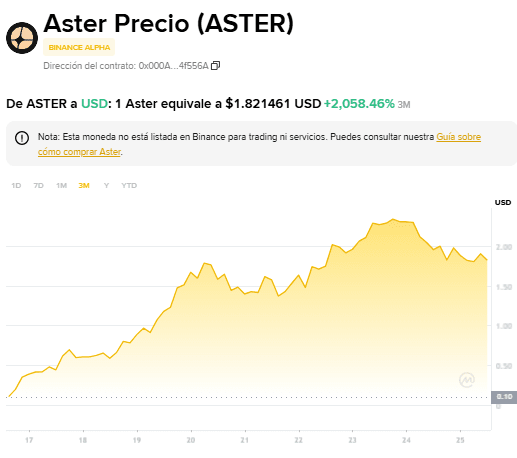Click the 2.00 price axis label

(504, 247)
